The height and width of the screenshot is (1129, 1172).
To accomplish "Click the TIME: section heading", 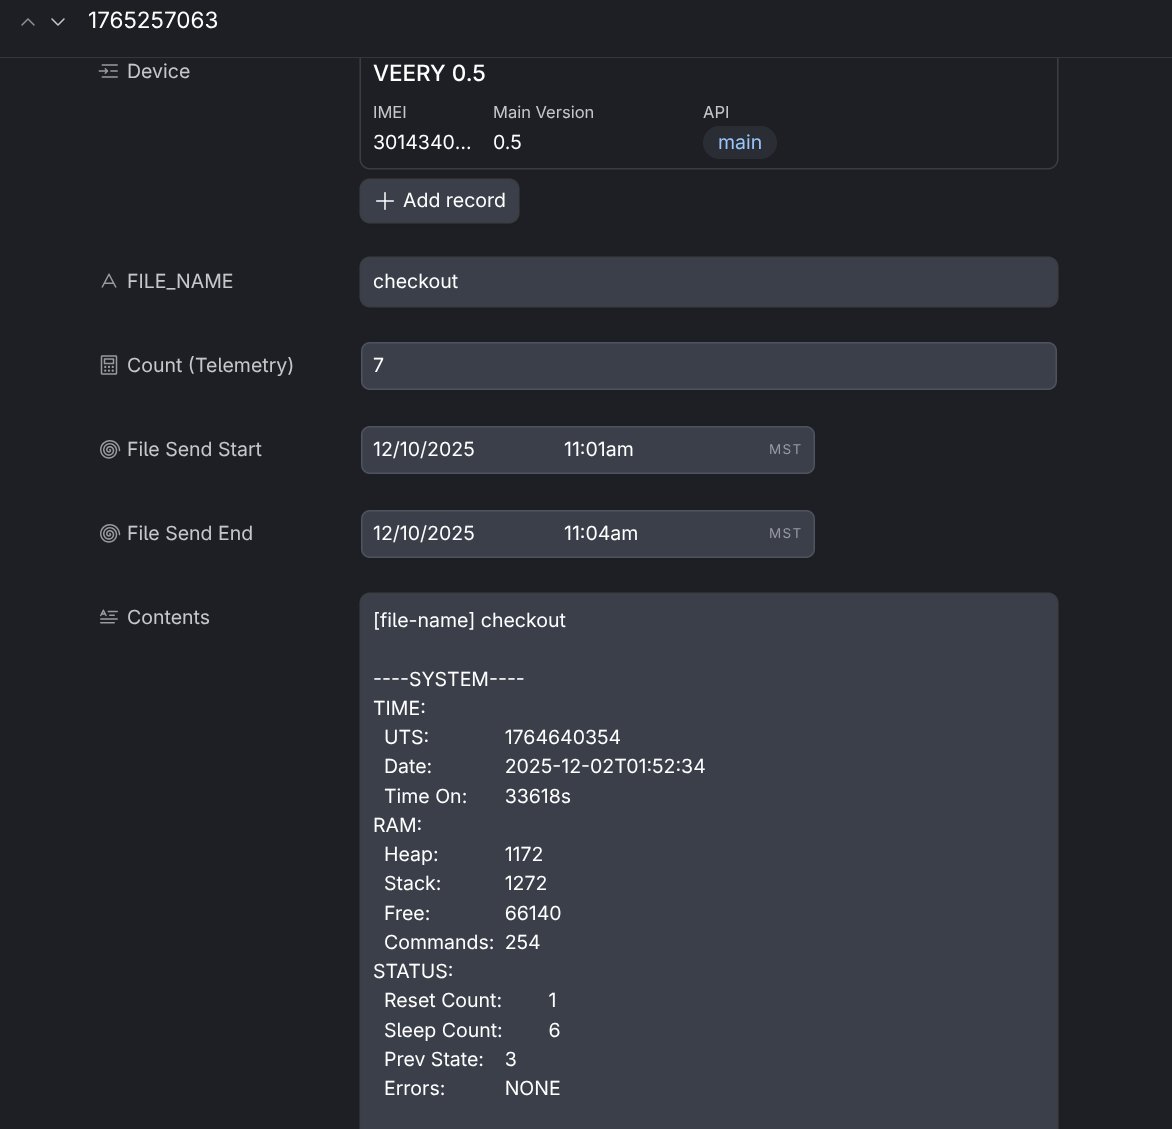I will pyautogui.click(x=399, y=708).
